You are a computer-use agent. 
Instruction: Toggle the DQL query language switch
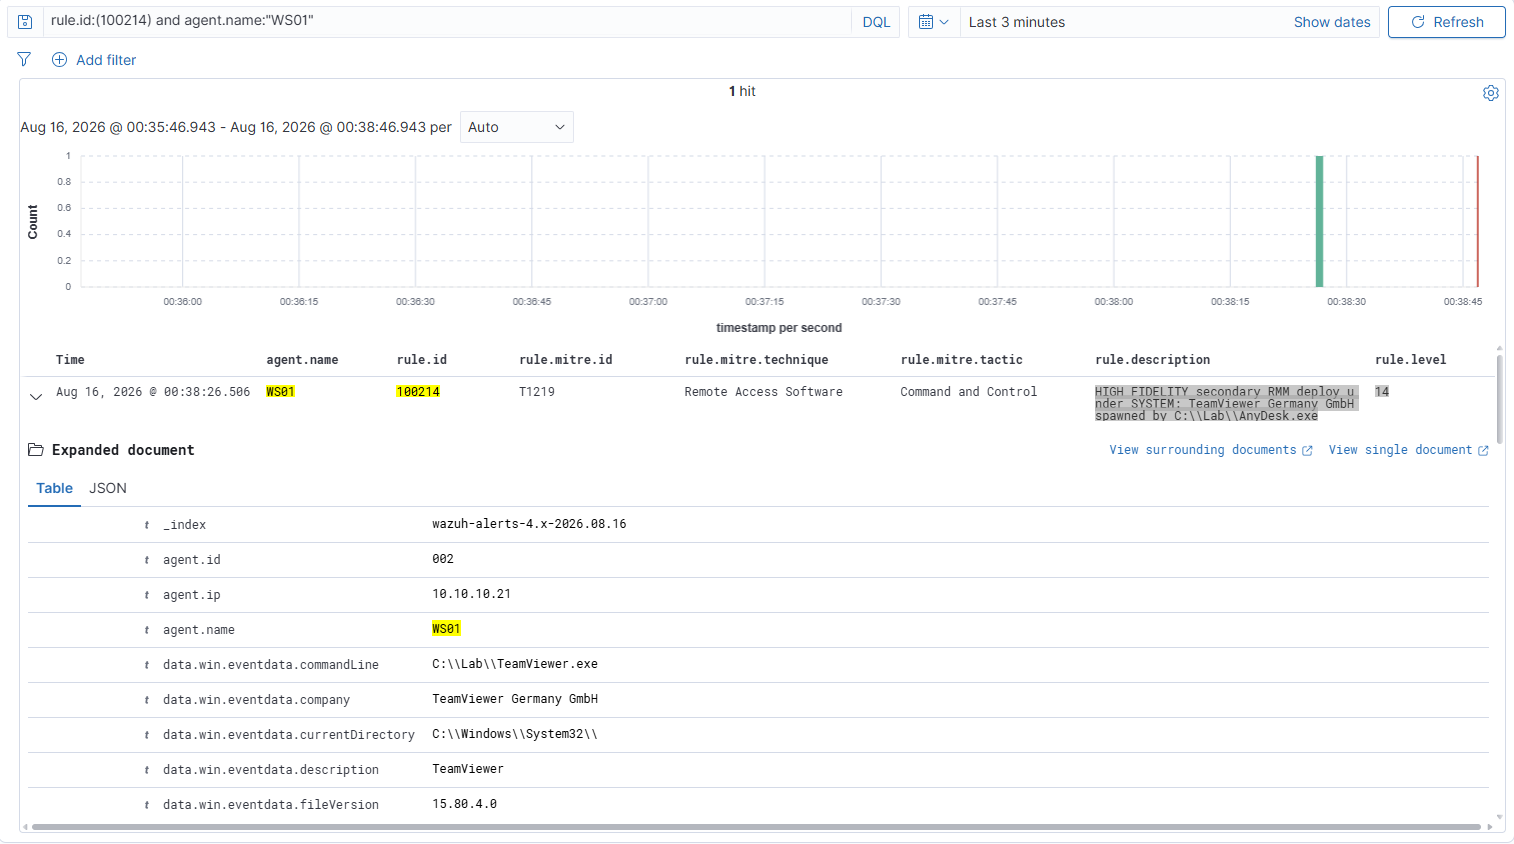(x=876, y=22)
